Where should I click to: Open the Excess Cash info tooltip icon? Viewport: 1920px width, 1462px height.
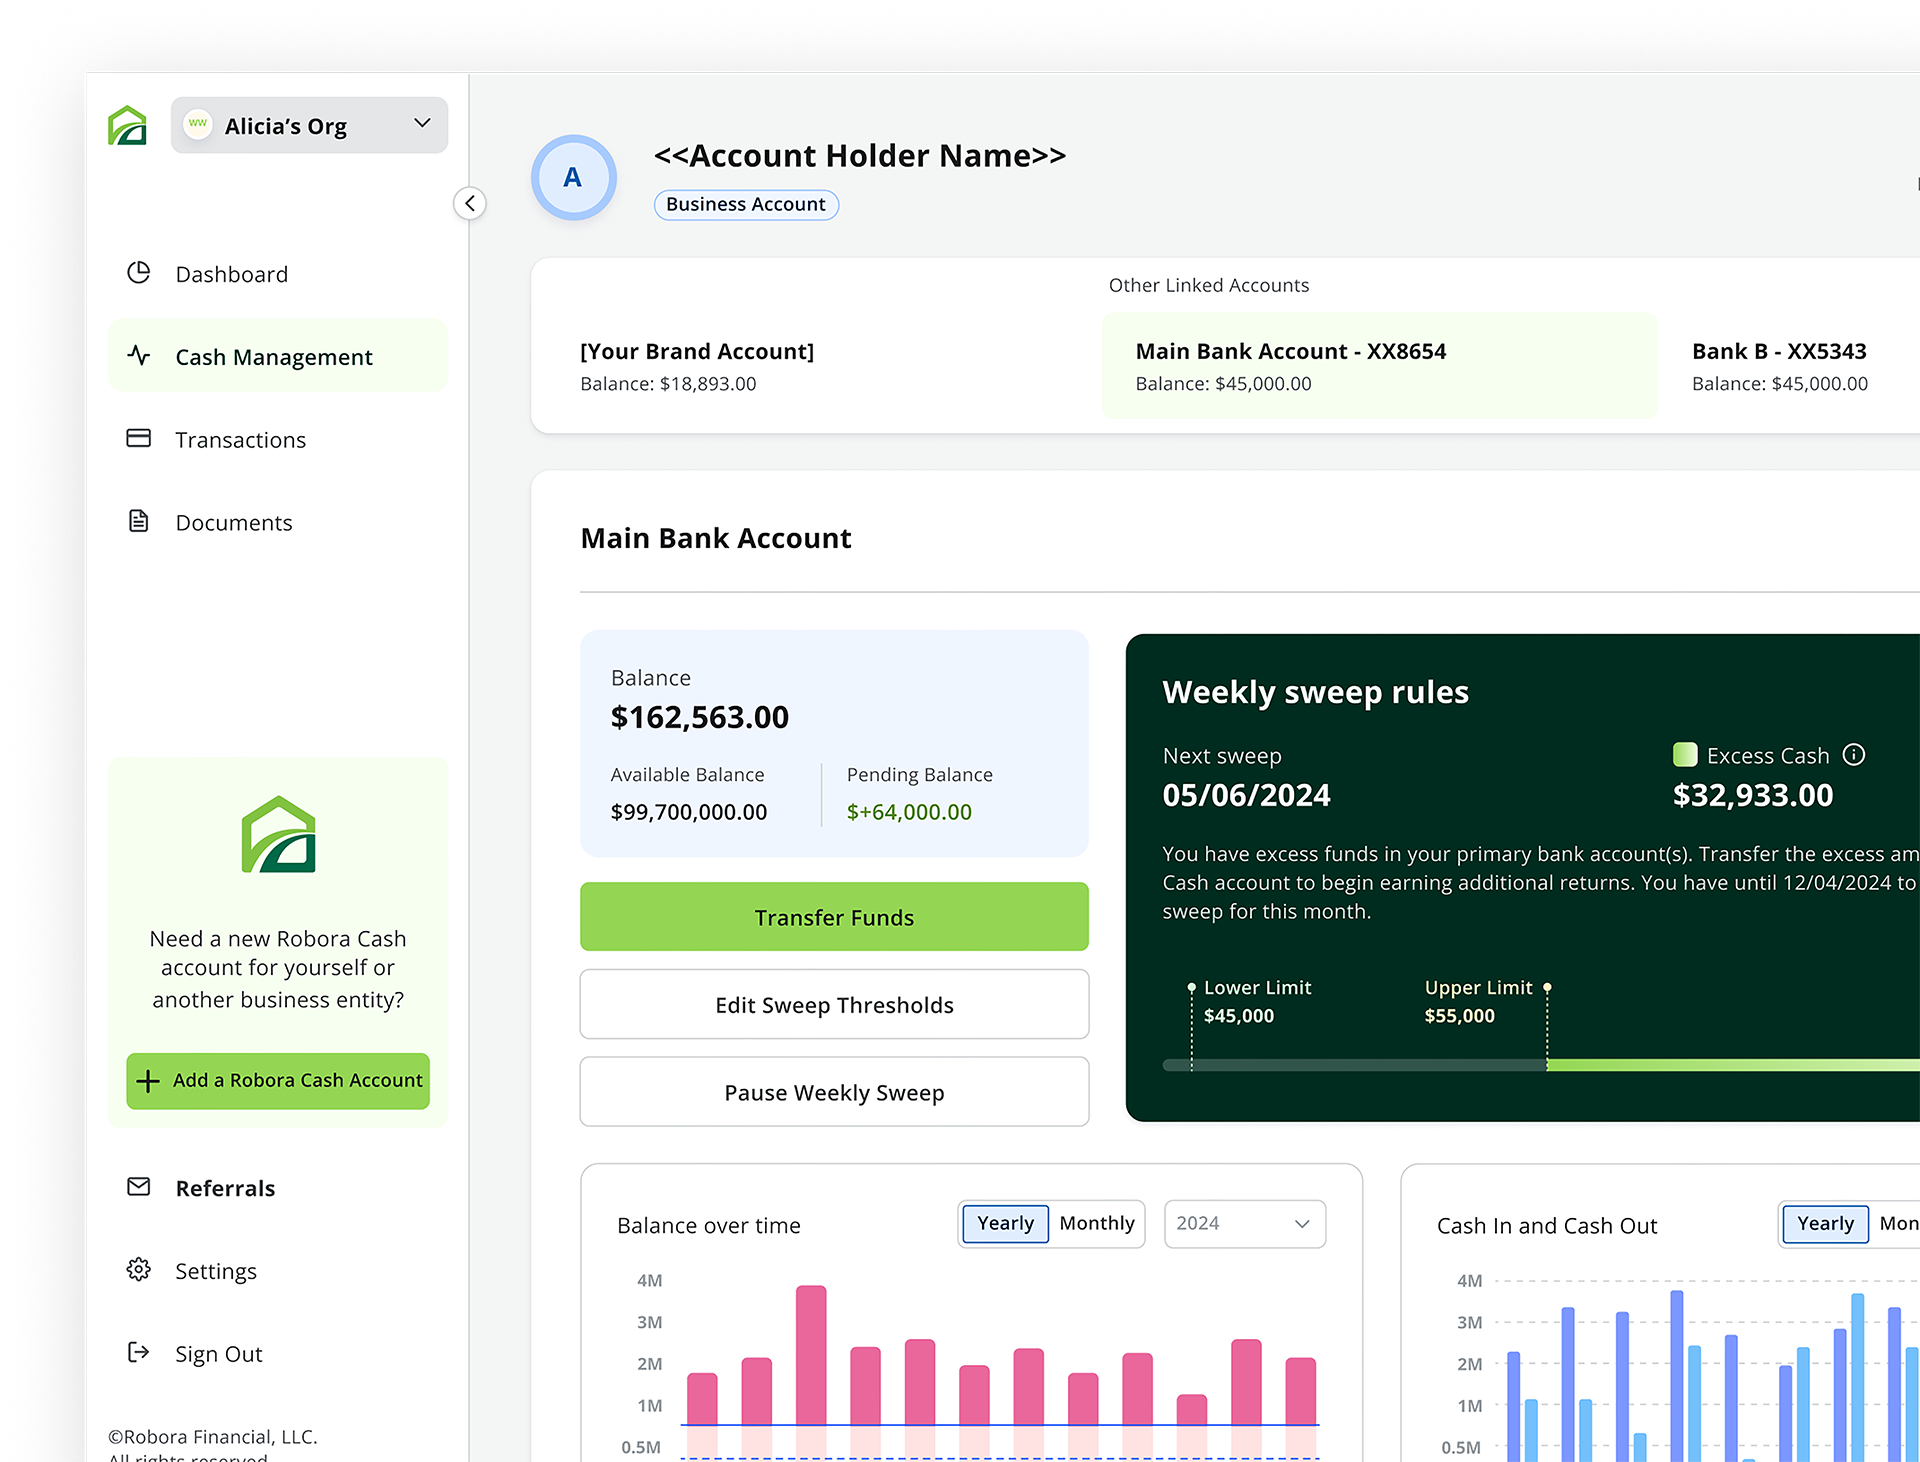click(1854, 755)
